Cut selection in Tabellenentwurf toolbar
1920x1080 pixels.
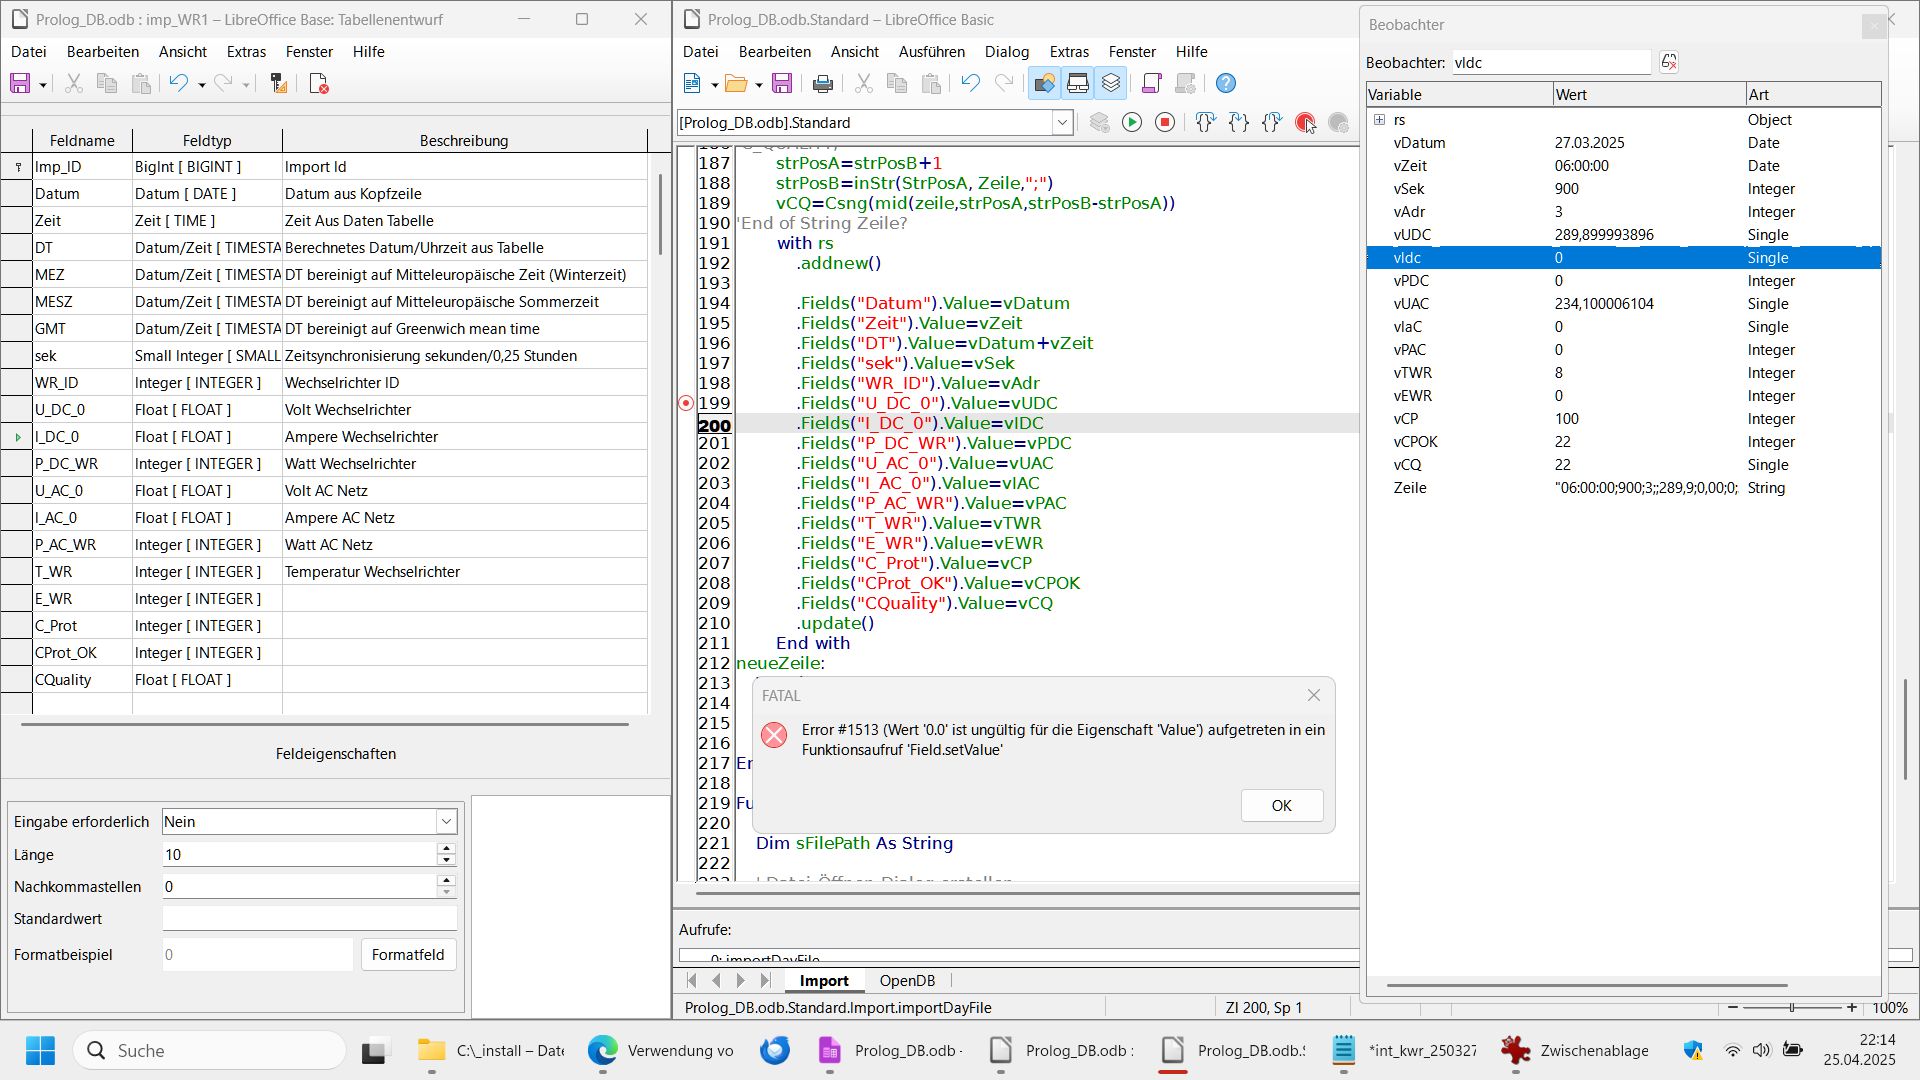[73, 84]
